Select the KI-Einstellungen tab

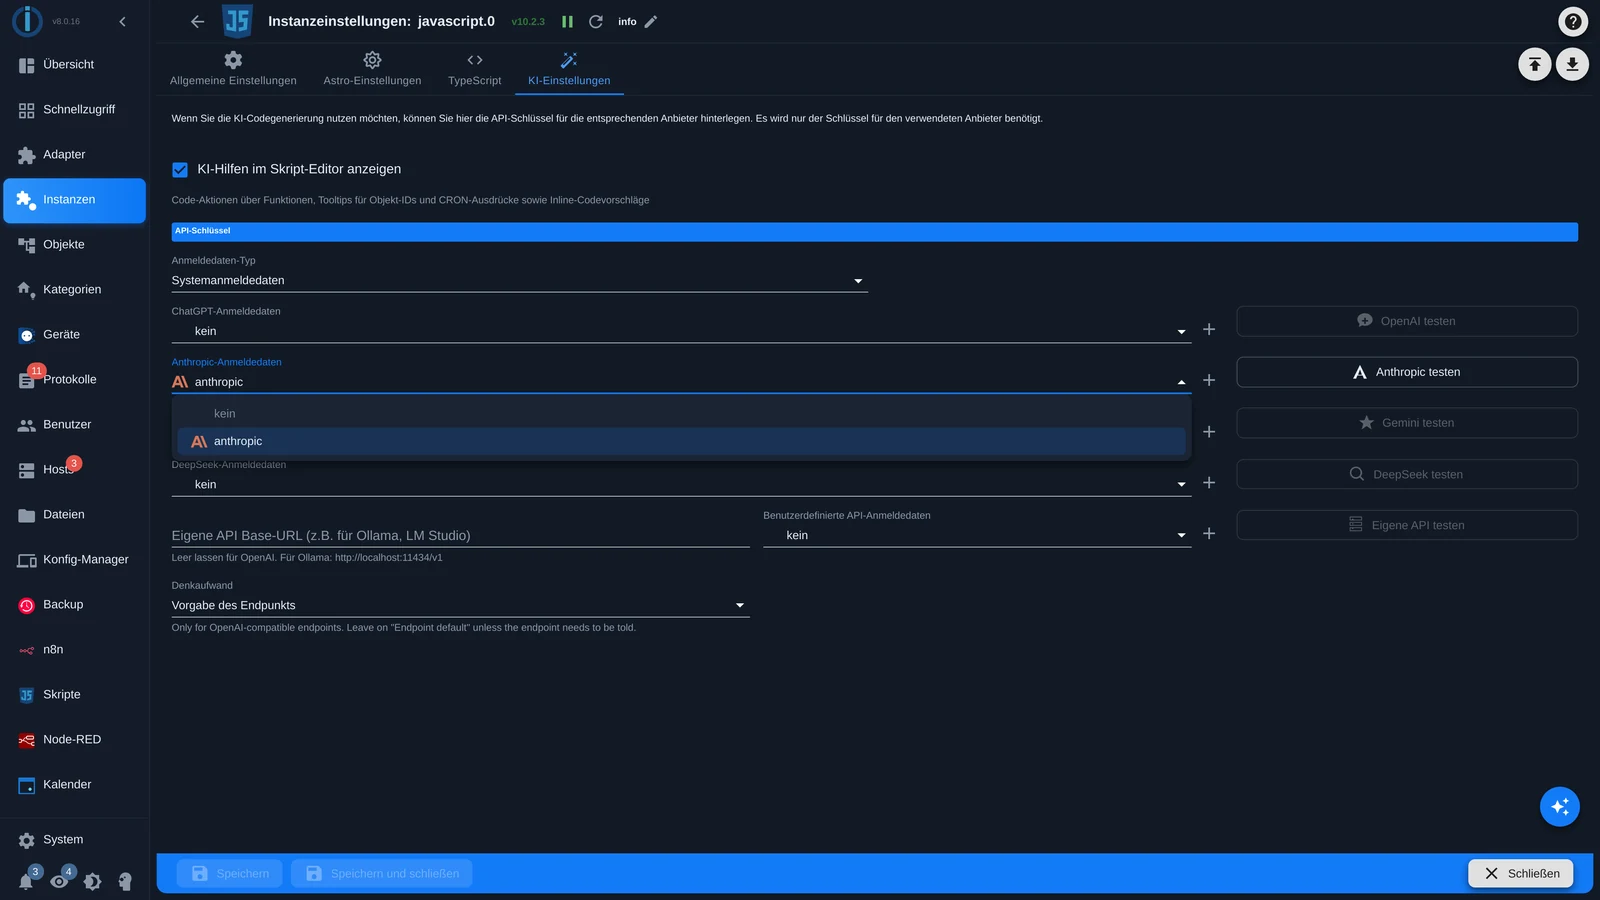coord(569,69)
